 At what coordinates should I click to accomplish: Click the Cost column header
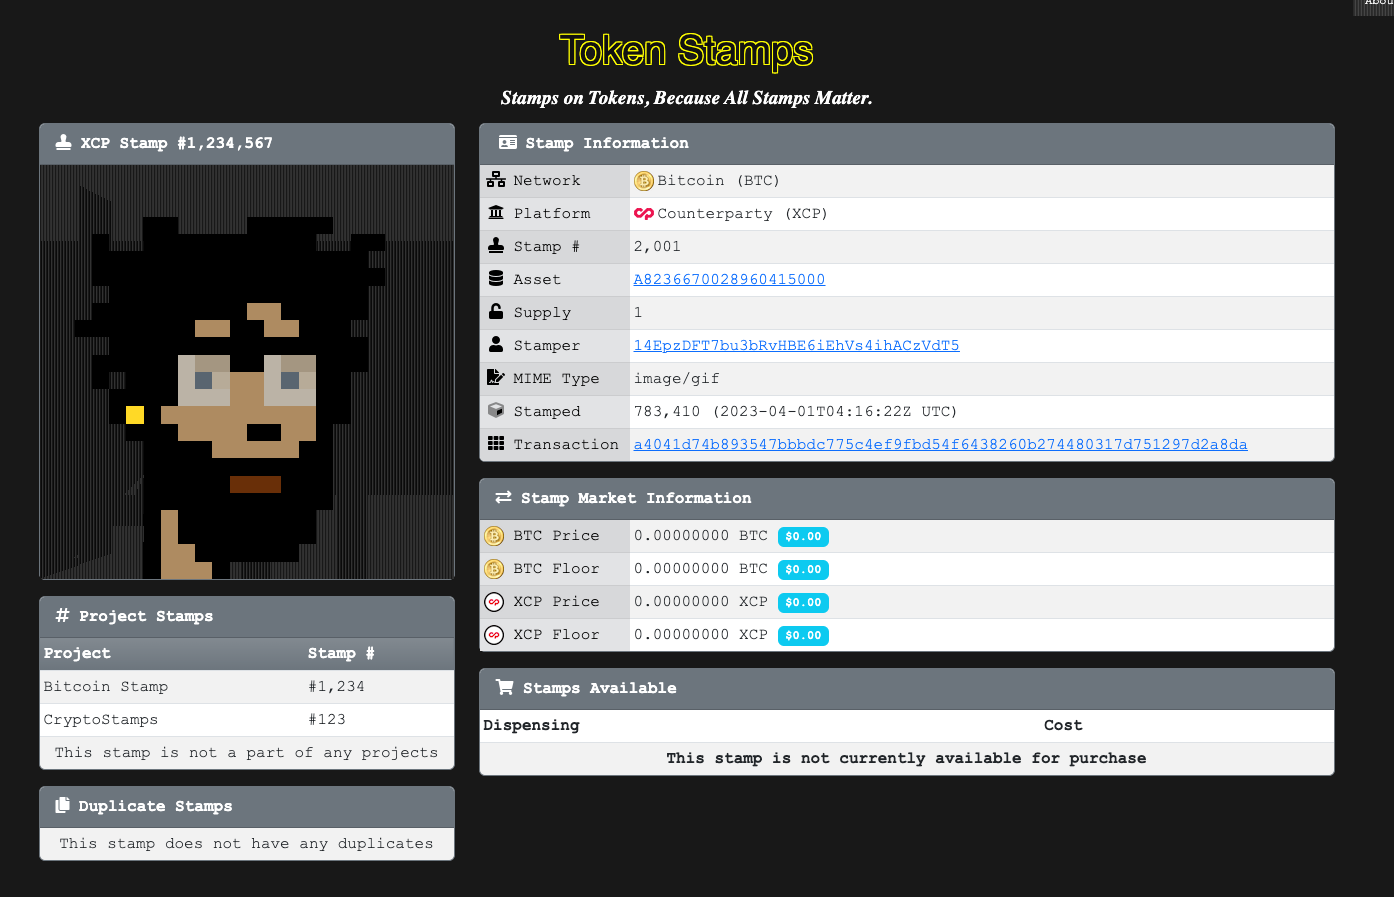tap(1063, 725)
